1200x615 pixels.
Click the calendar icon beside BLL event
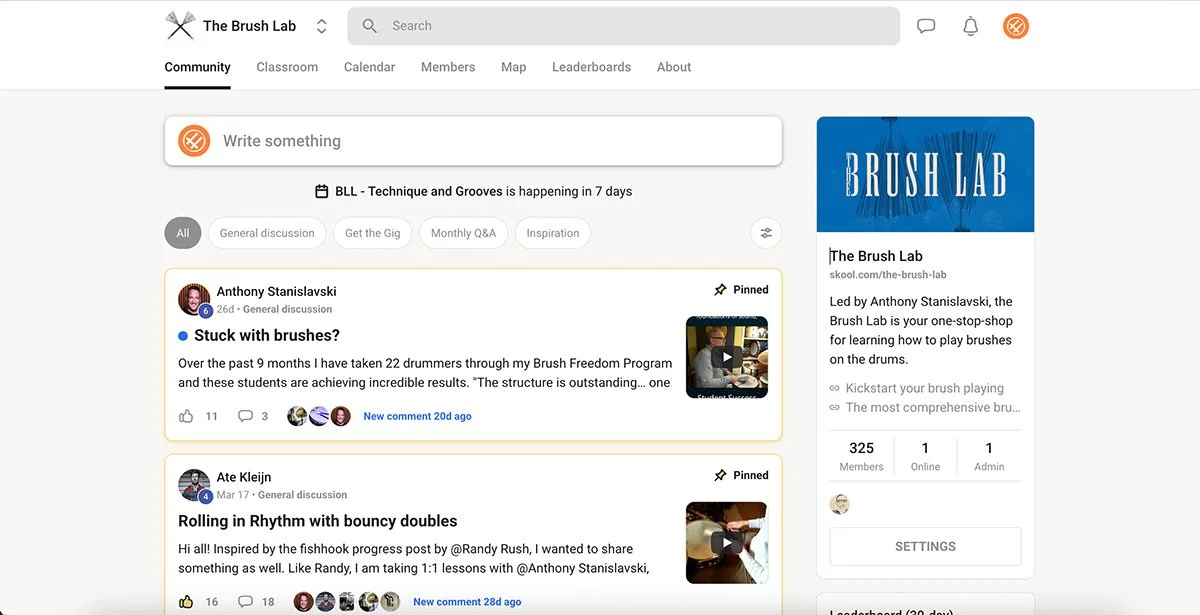[322, 191]
